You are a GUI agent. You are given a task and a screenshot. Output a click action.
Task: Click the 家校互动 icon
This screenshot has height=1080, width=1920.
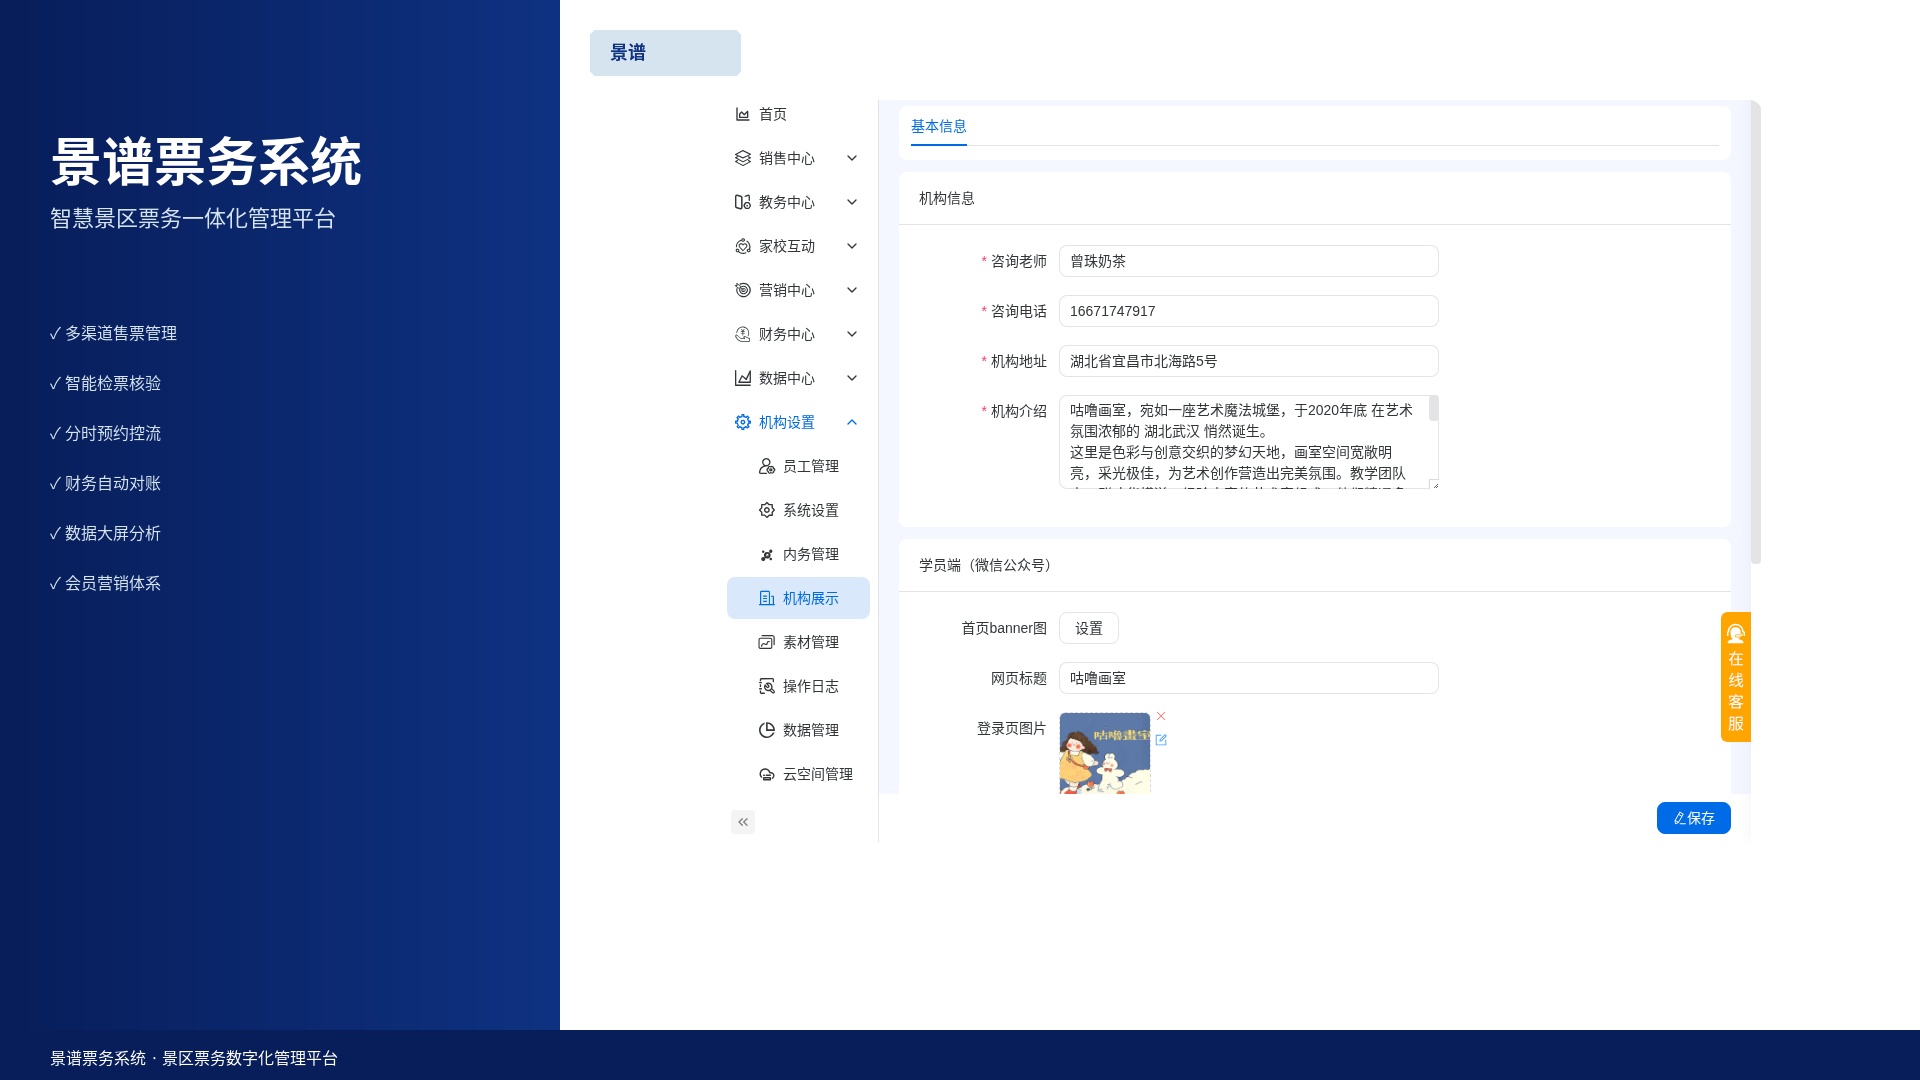click(743, 246)
